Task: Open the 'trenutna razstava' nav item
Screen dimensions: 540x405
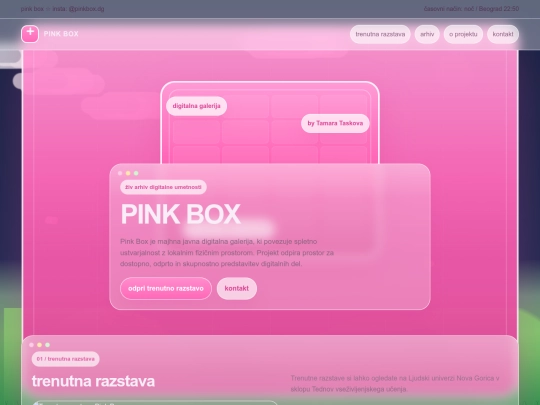Action: 380,34
